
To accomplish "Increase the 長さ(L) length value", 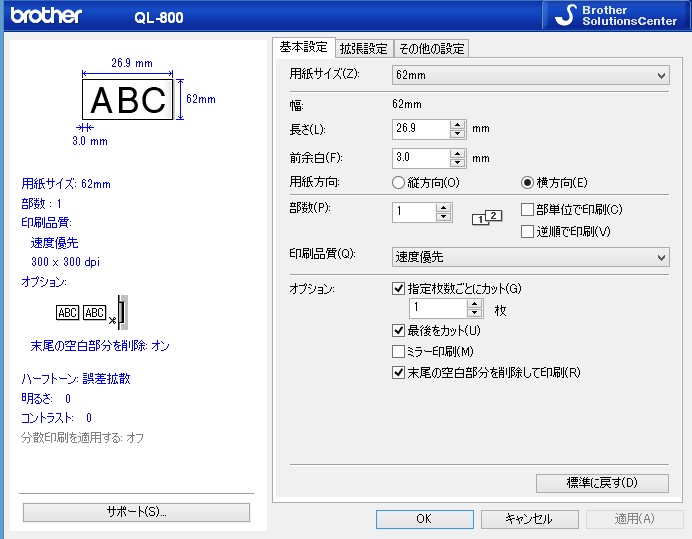I will pos(458,124).
